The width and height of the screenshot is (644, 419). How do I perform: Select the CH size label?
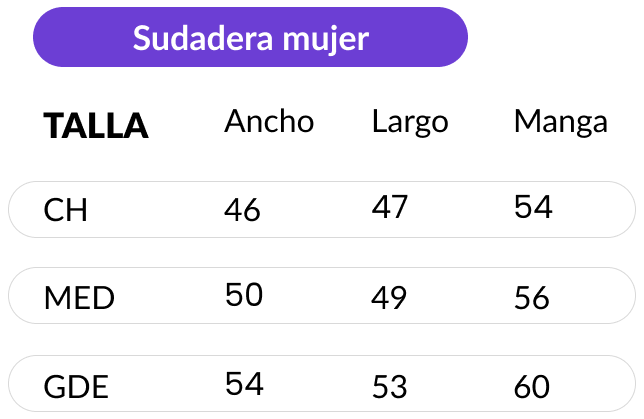click(65, 210)
